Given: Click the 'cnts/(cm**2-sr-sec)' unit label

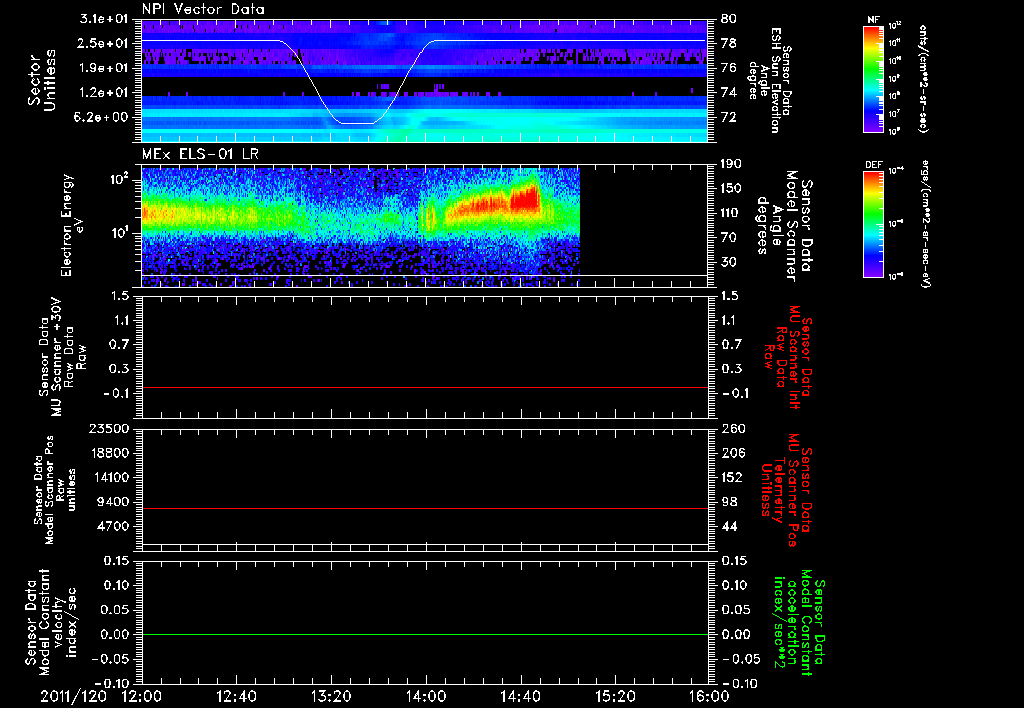Looking at the screenshot, I should click(923, 78).
